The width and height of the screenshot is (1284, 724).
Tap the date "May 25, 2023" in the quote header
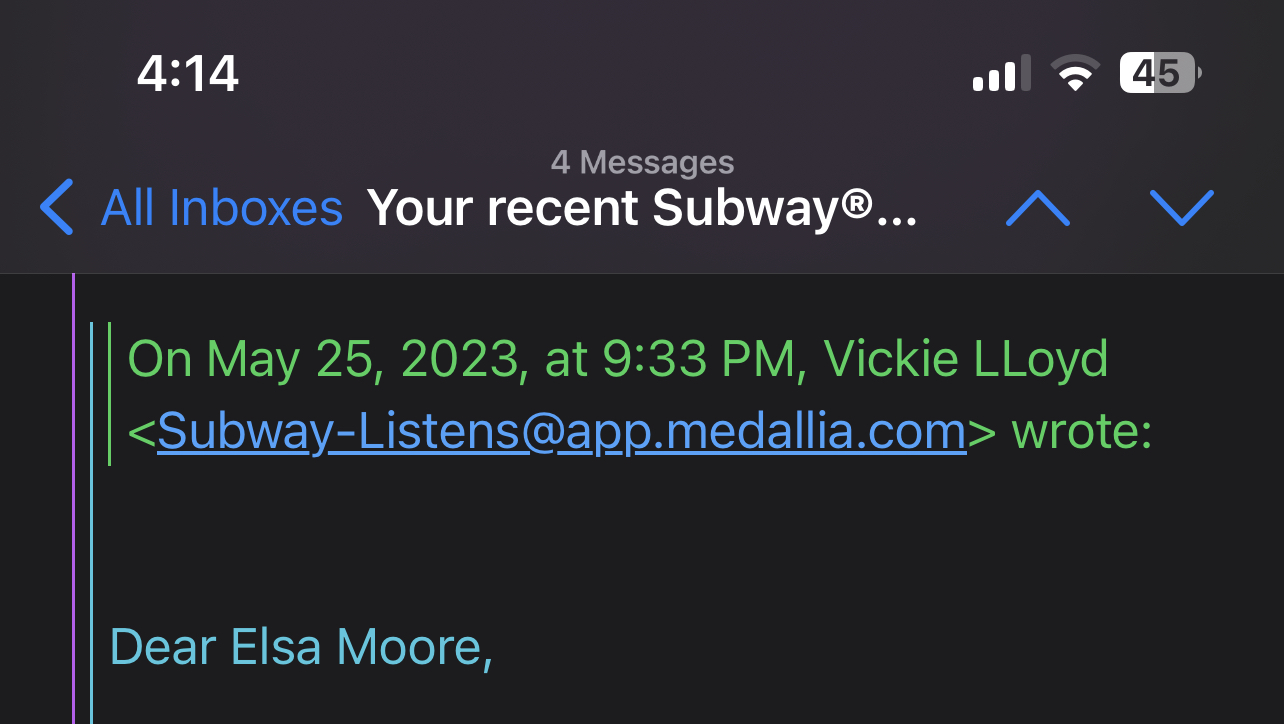364,359
